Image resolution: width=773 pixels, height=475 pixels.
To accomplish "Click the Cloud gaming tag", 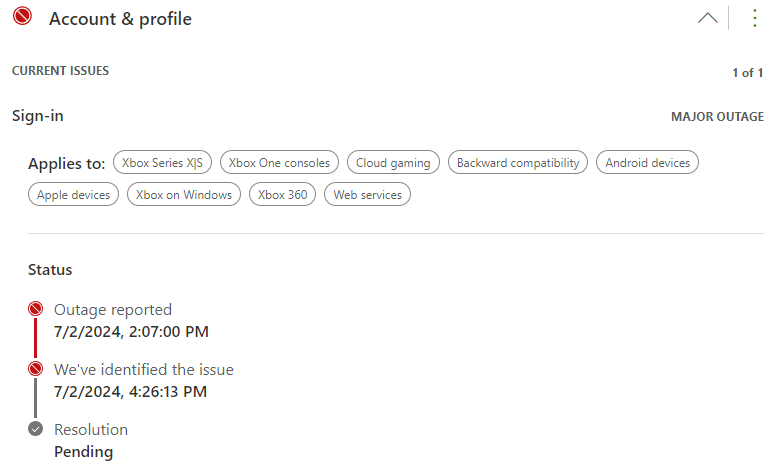I will point(393,162).
